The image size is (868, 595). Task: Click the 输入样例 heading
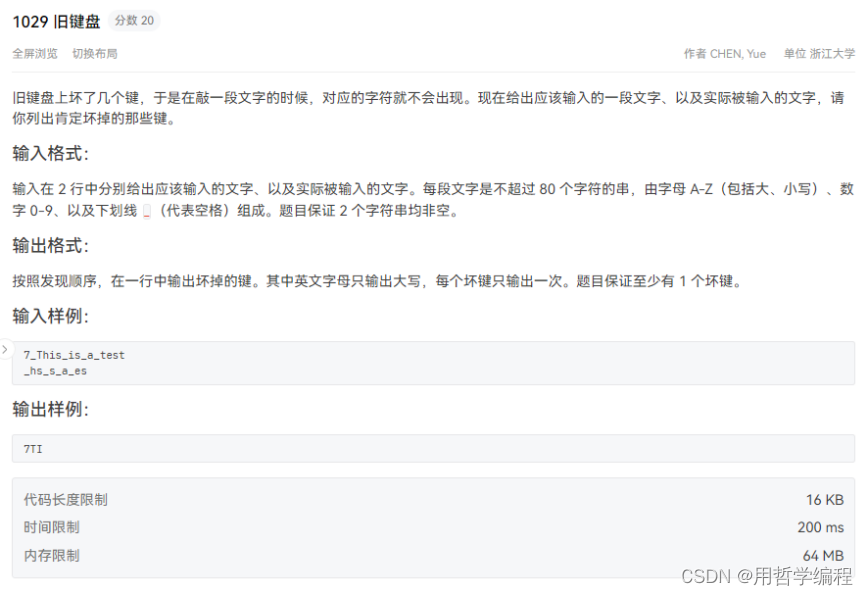tap(50, 316)
